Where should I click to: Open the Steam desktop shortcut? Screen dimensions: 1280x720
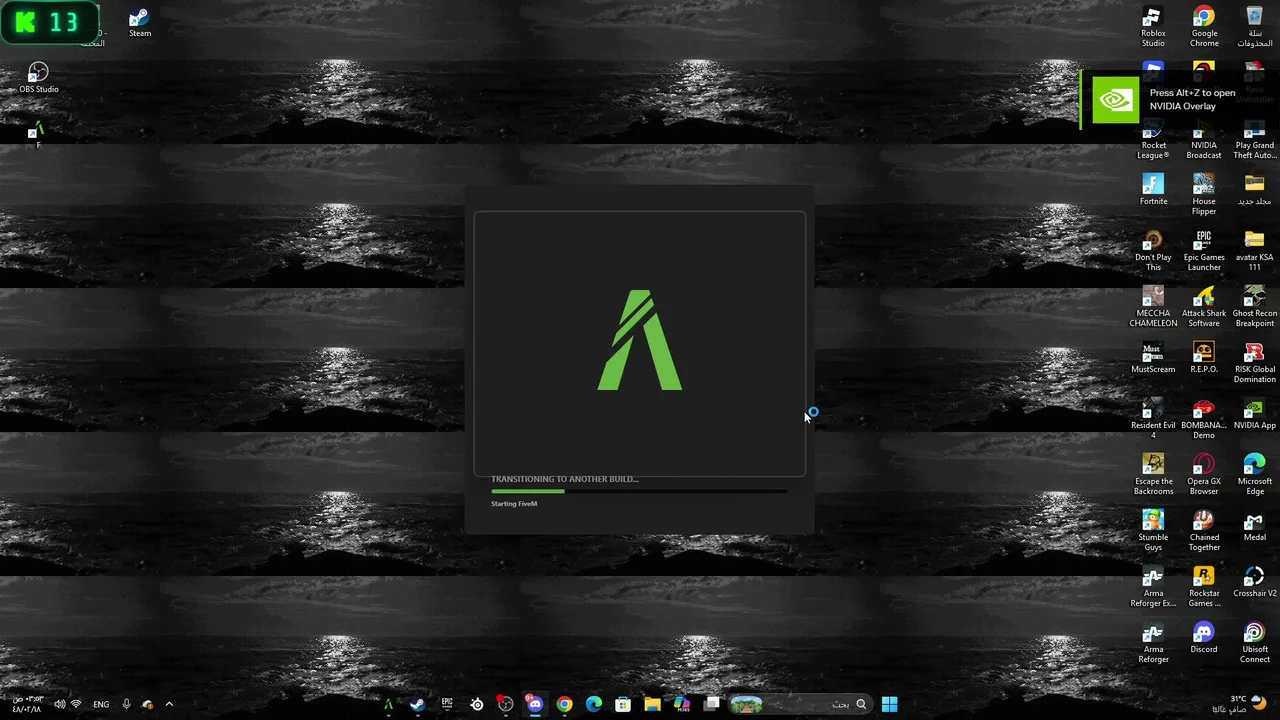pyautogui.click(x=140, y=23)
